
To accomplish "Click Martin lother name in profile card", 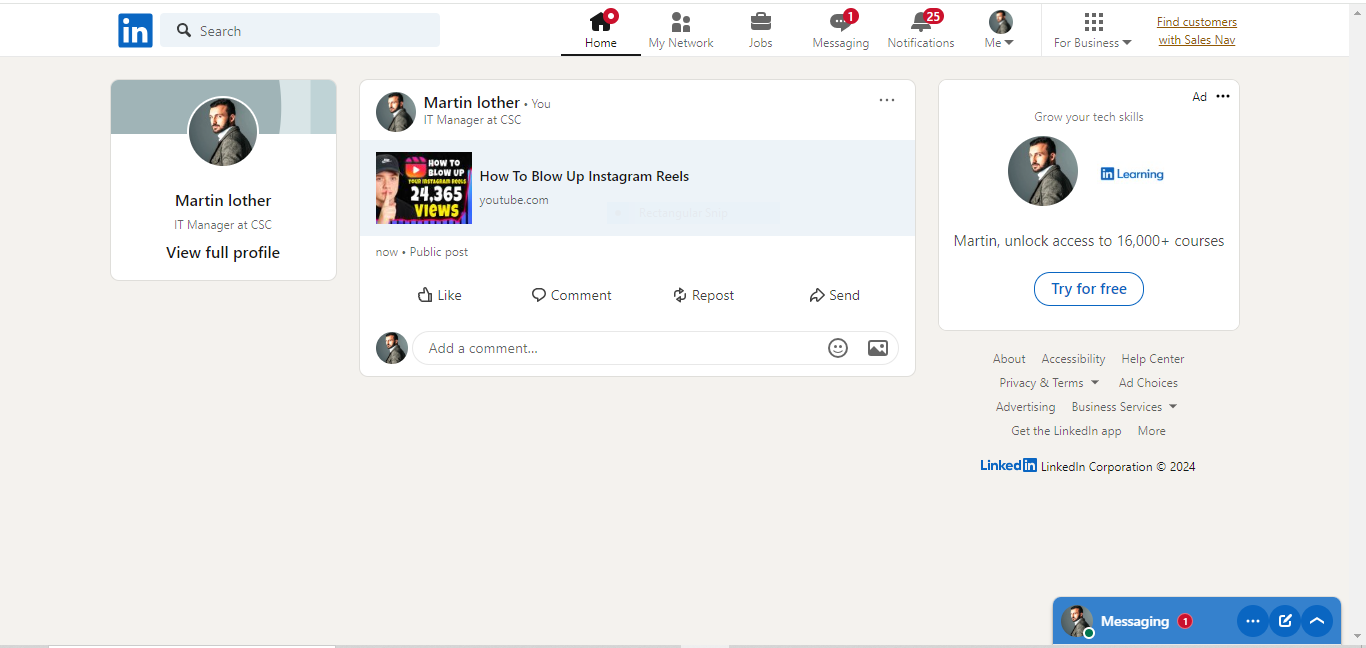I will coord(223,201).
